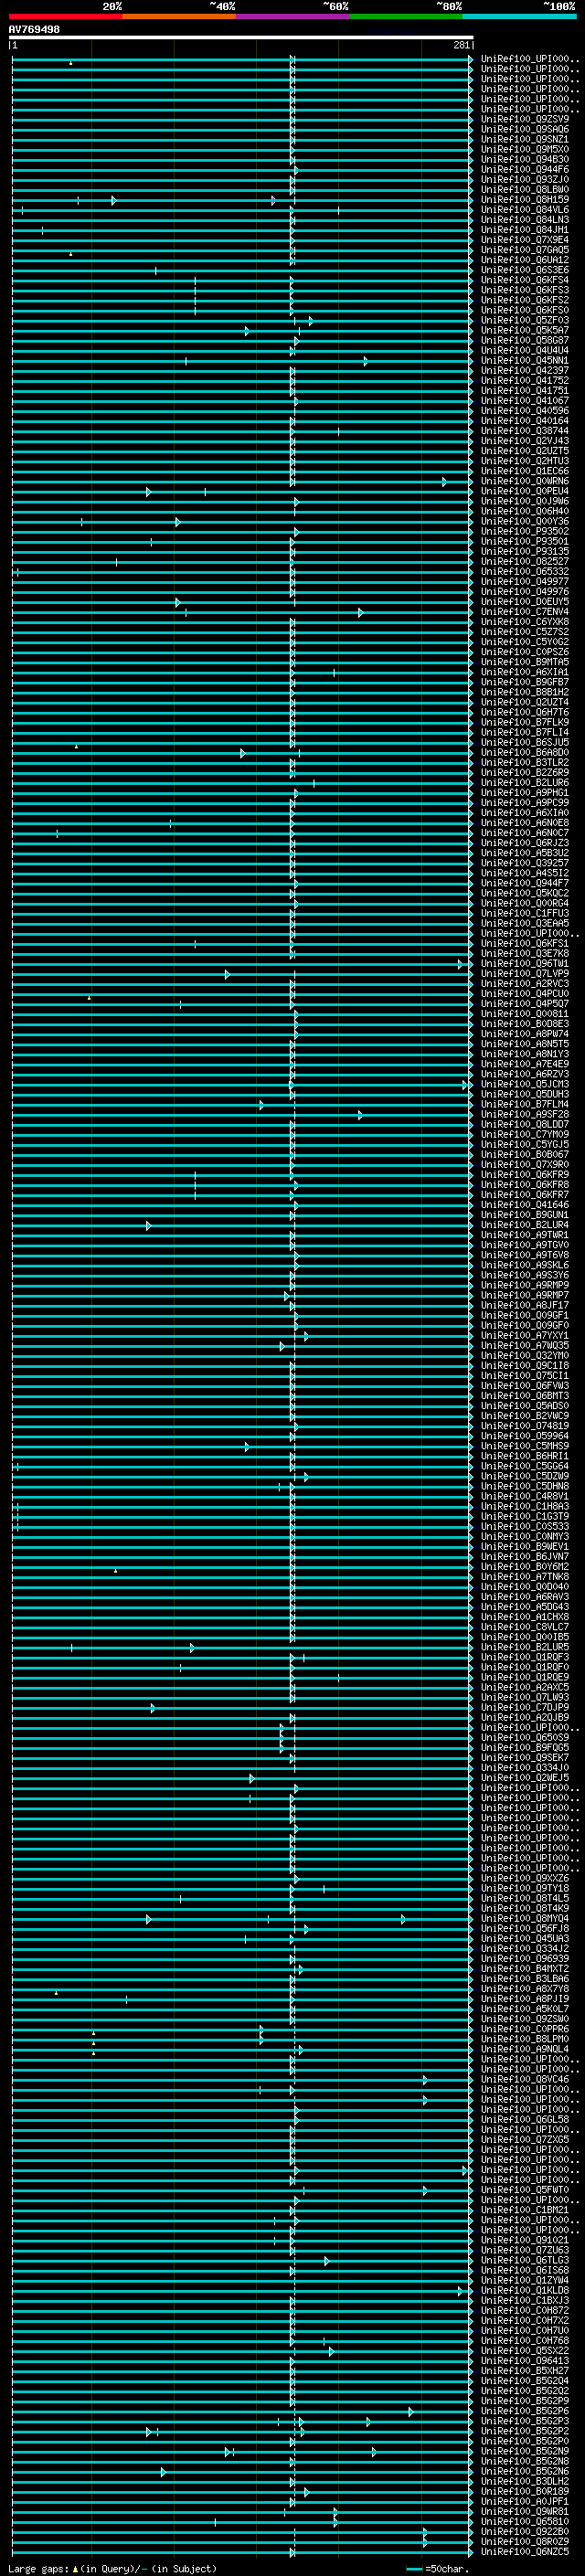
Task: Select label UniRef100_B7FLK9
Action: coord(525,723)
